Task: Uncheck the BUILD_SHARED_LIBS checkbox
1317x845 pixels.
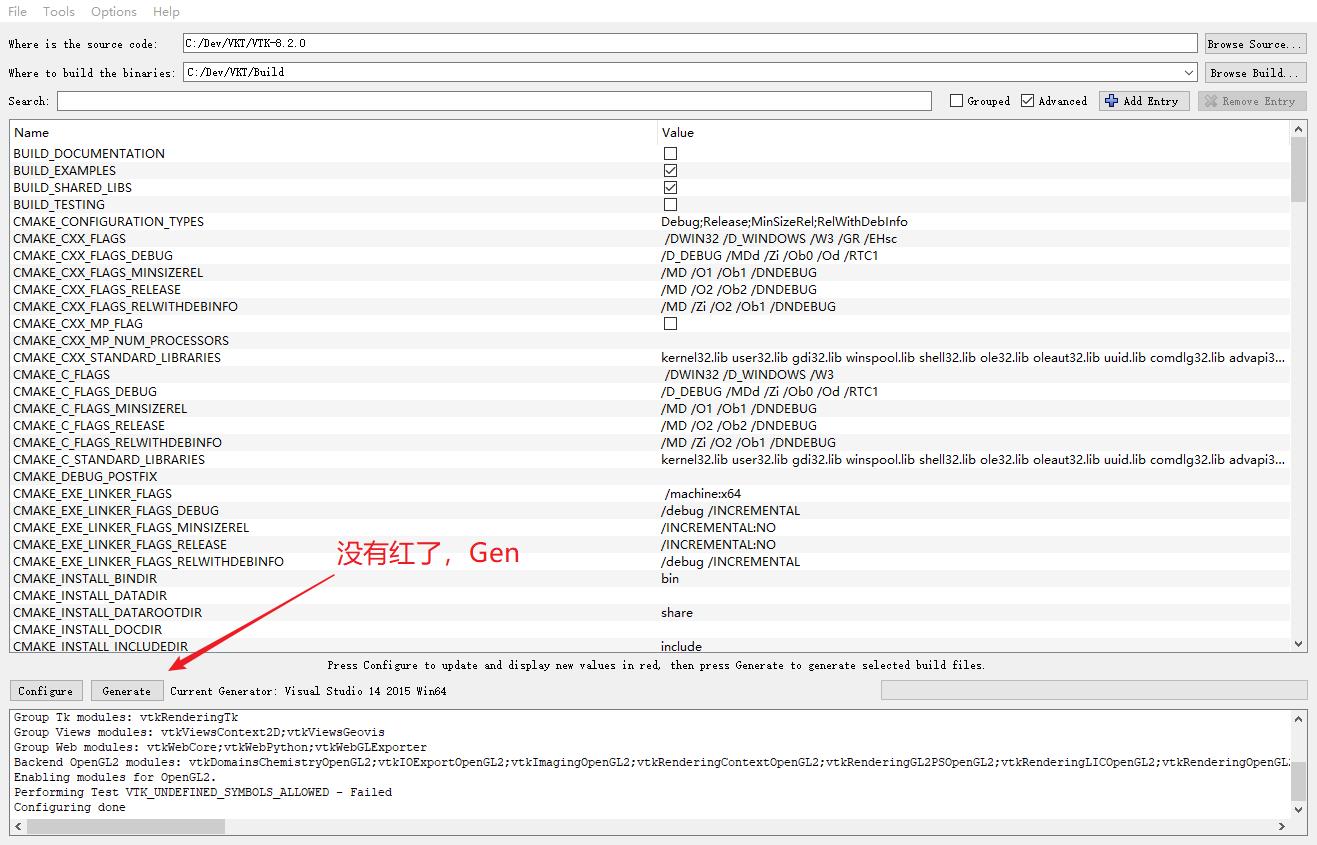Action: click(x=670, y=187)
